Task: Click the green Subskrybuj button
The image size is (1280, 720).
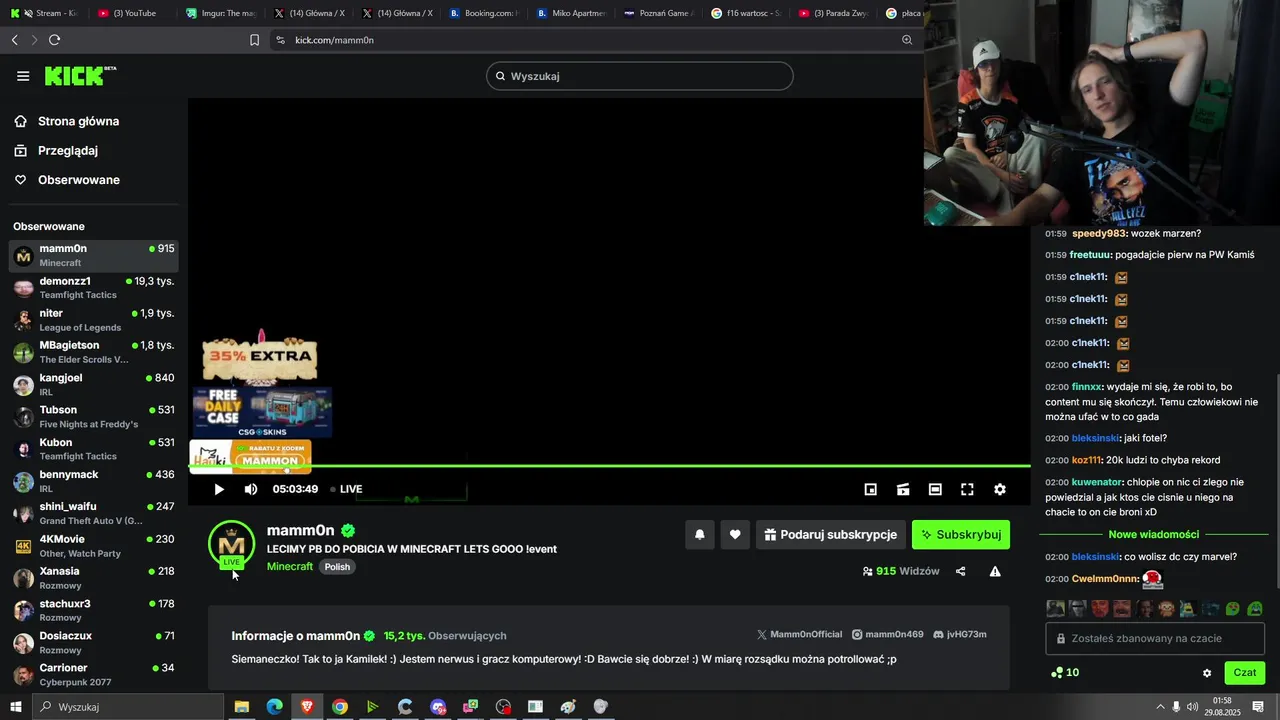Action: point(961,535)
